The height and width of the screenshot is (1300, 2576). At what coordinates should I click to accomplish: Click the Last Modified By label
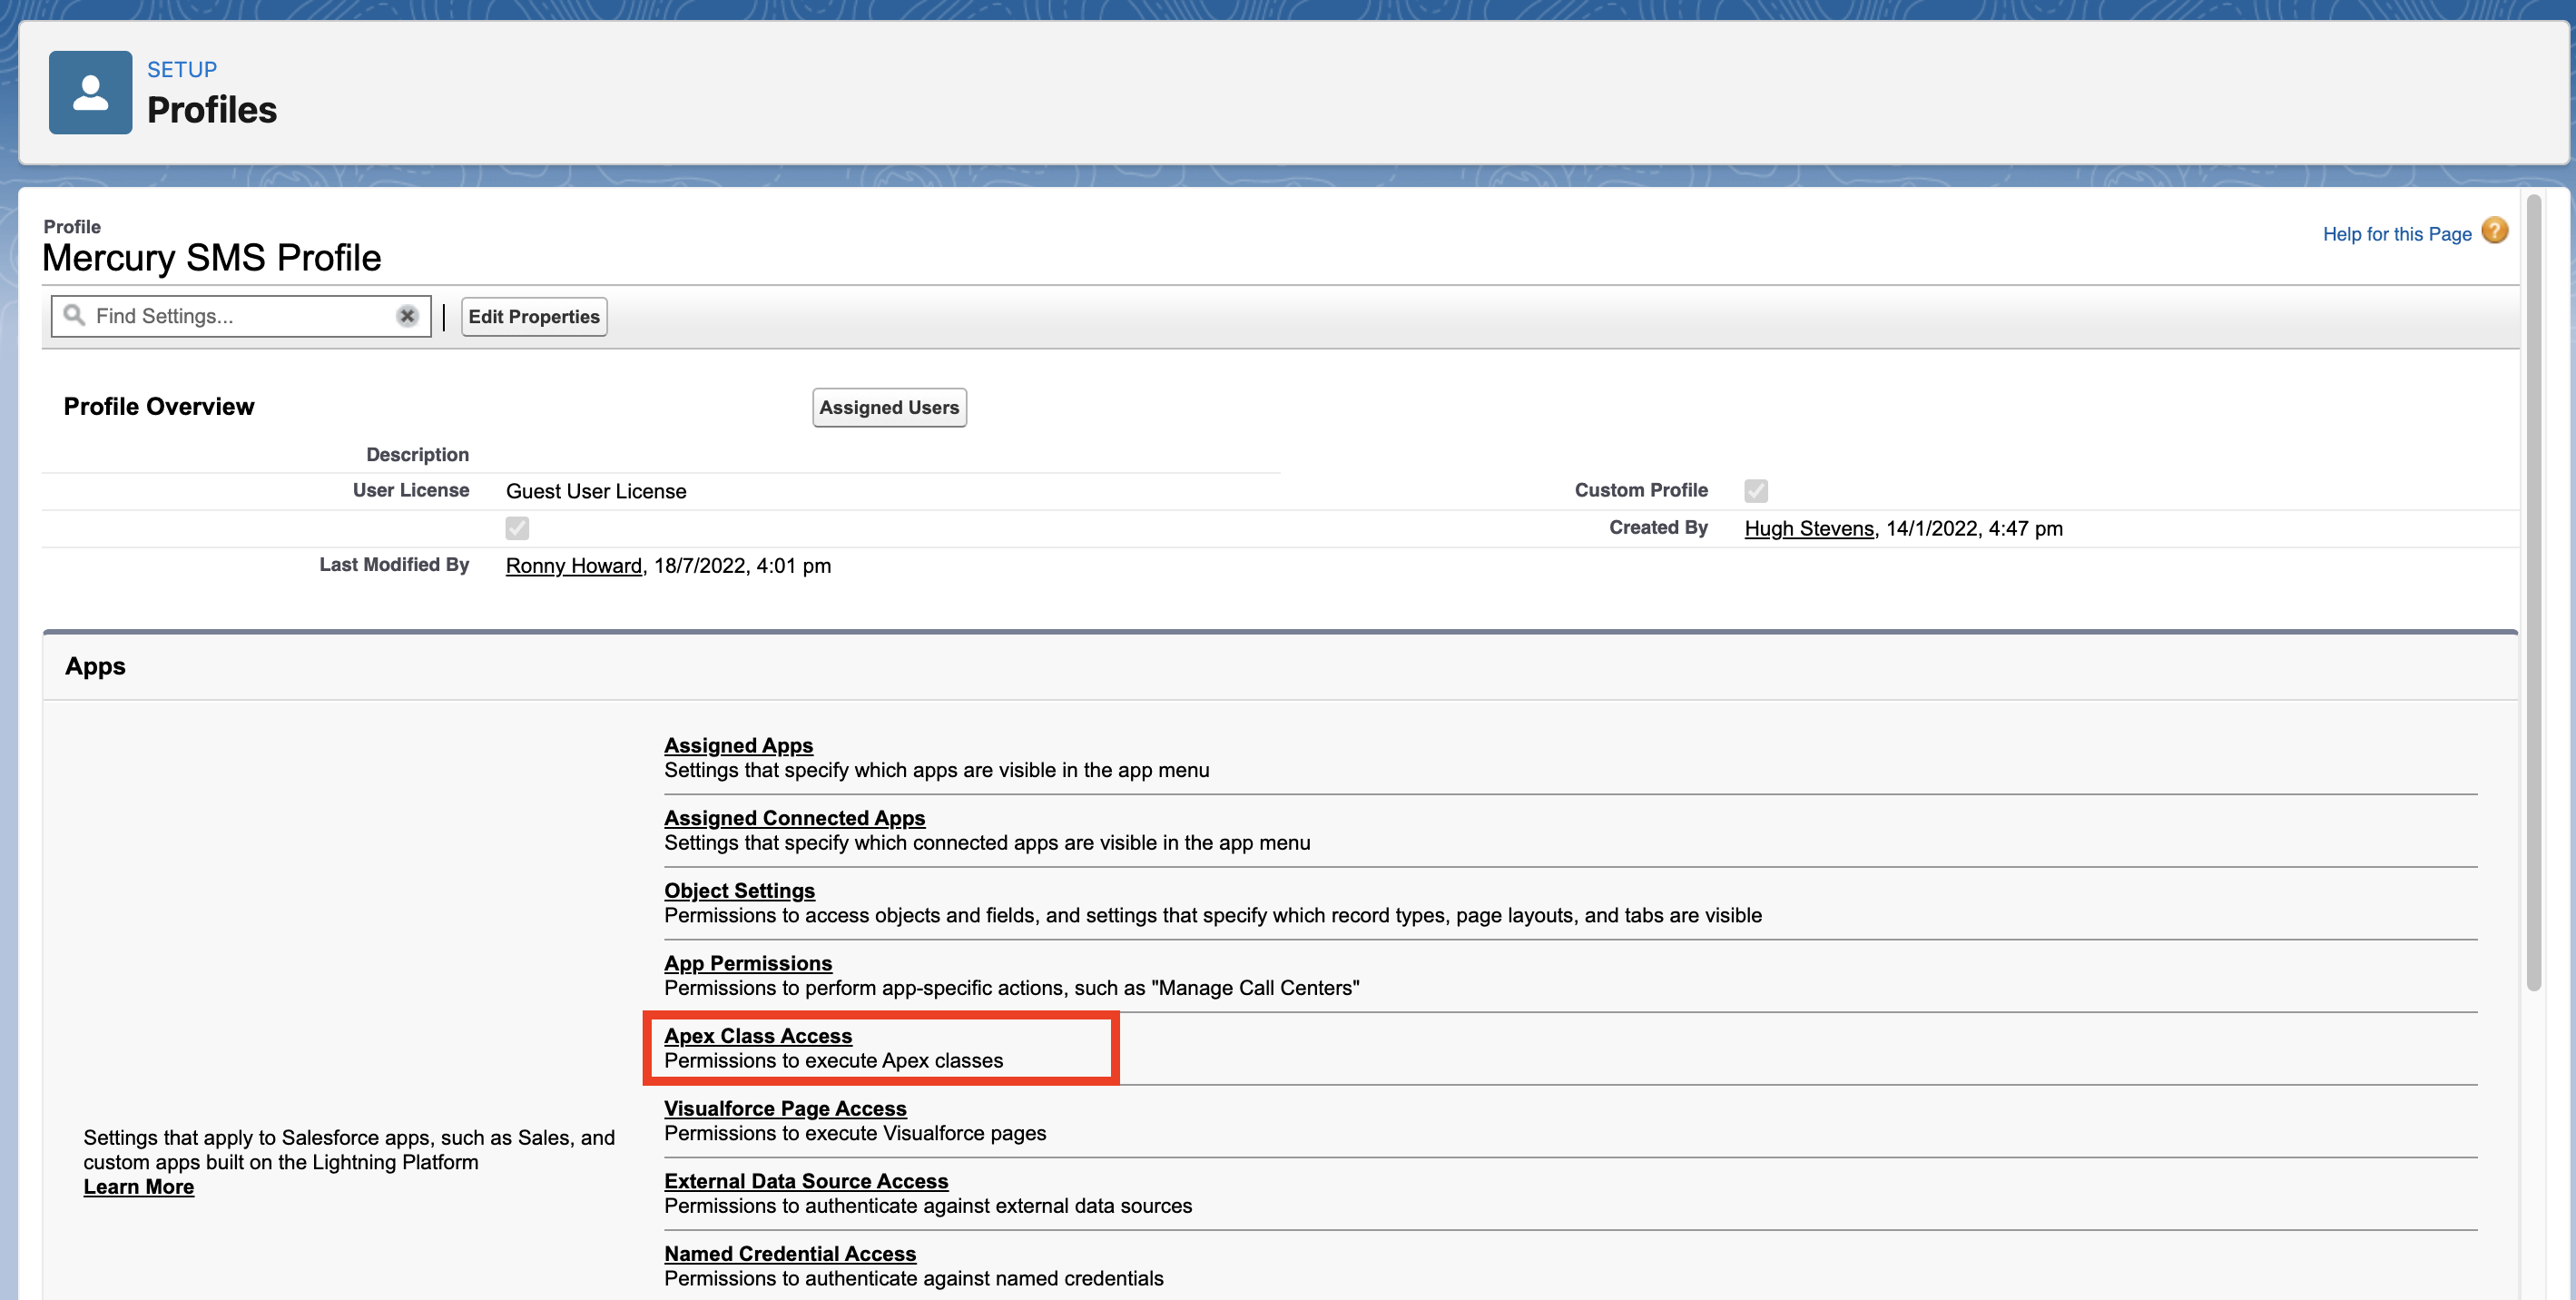click(394, 565)
